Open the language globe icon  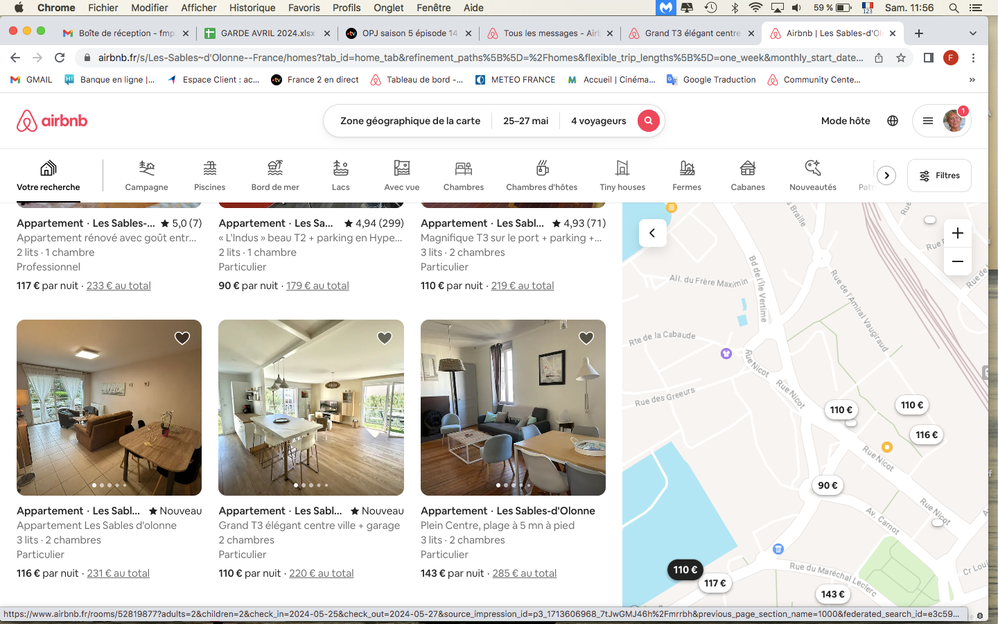click(x=892, y=121)
